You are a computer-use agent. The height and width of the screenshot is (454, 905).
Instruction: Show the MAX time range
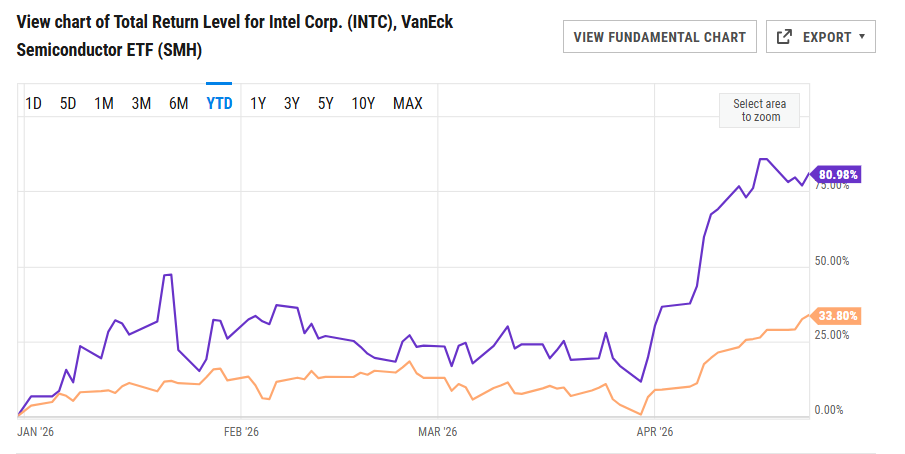[x=407, y=103]
